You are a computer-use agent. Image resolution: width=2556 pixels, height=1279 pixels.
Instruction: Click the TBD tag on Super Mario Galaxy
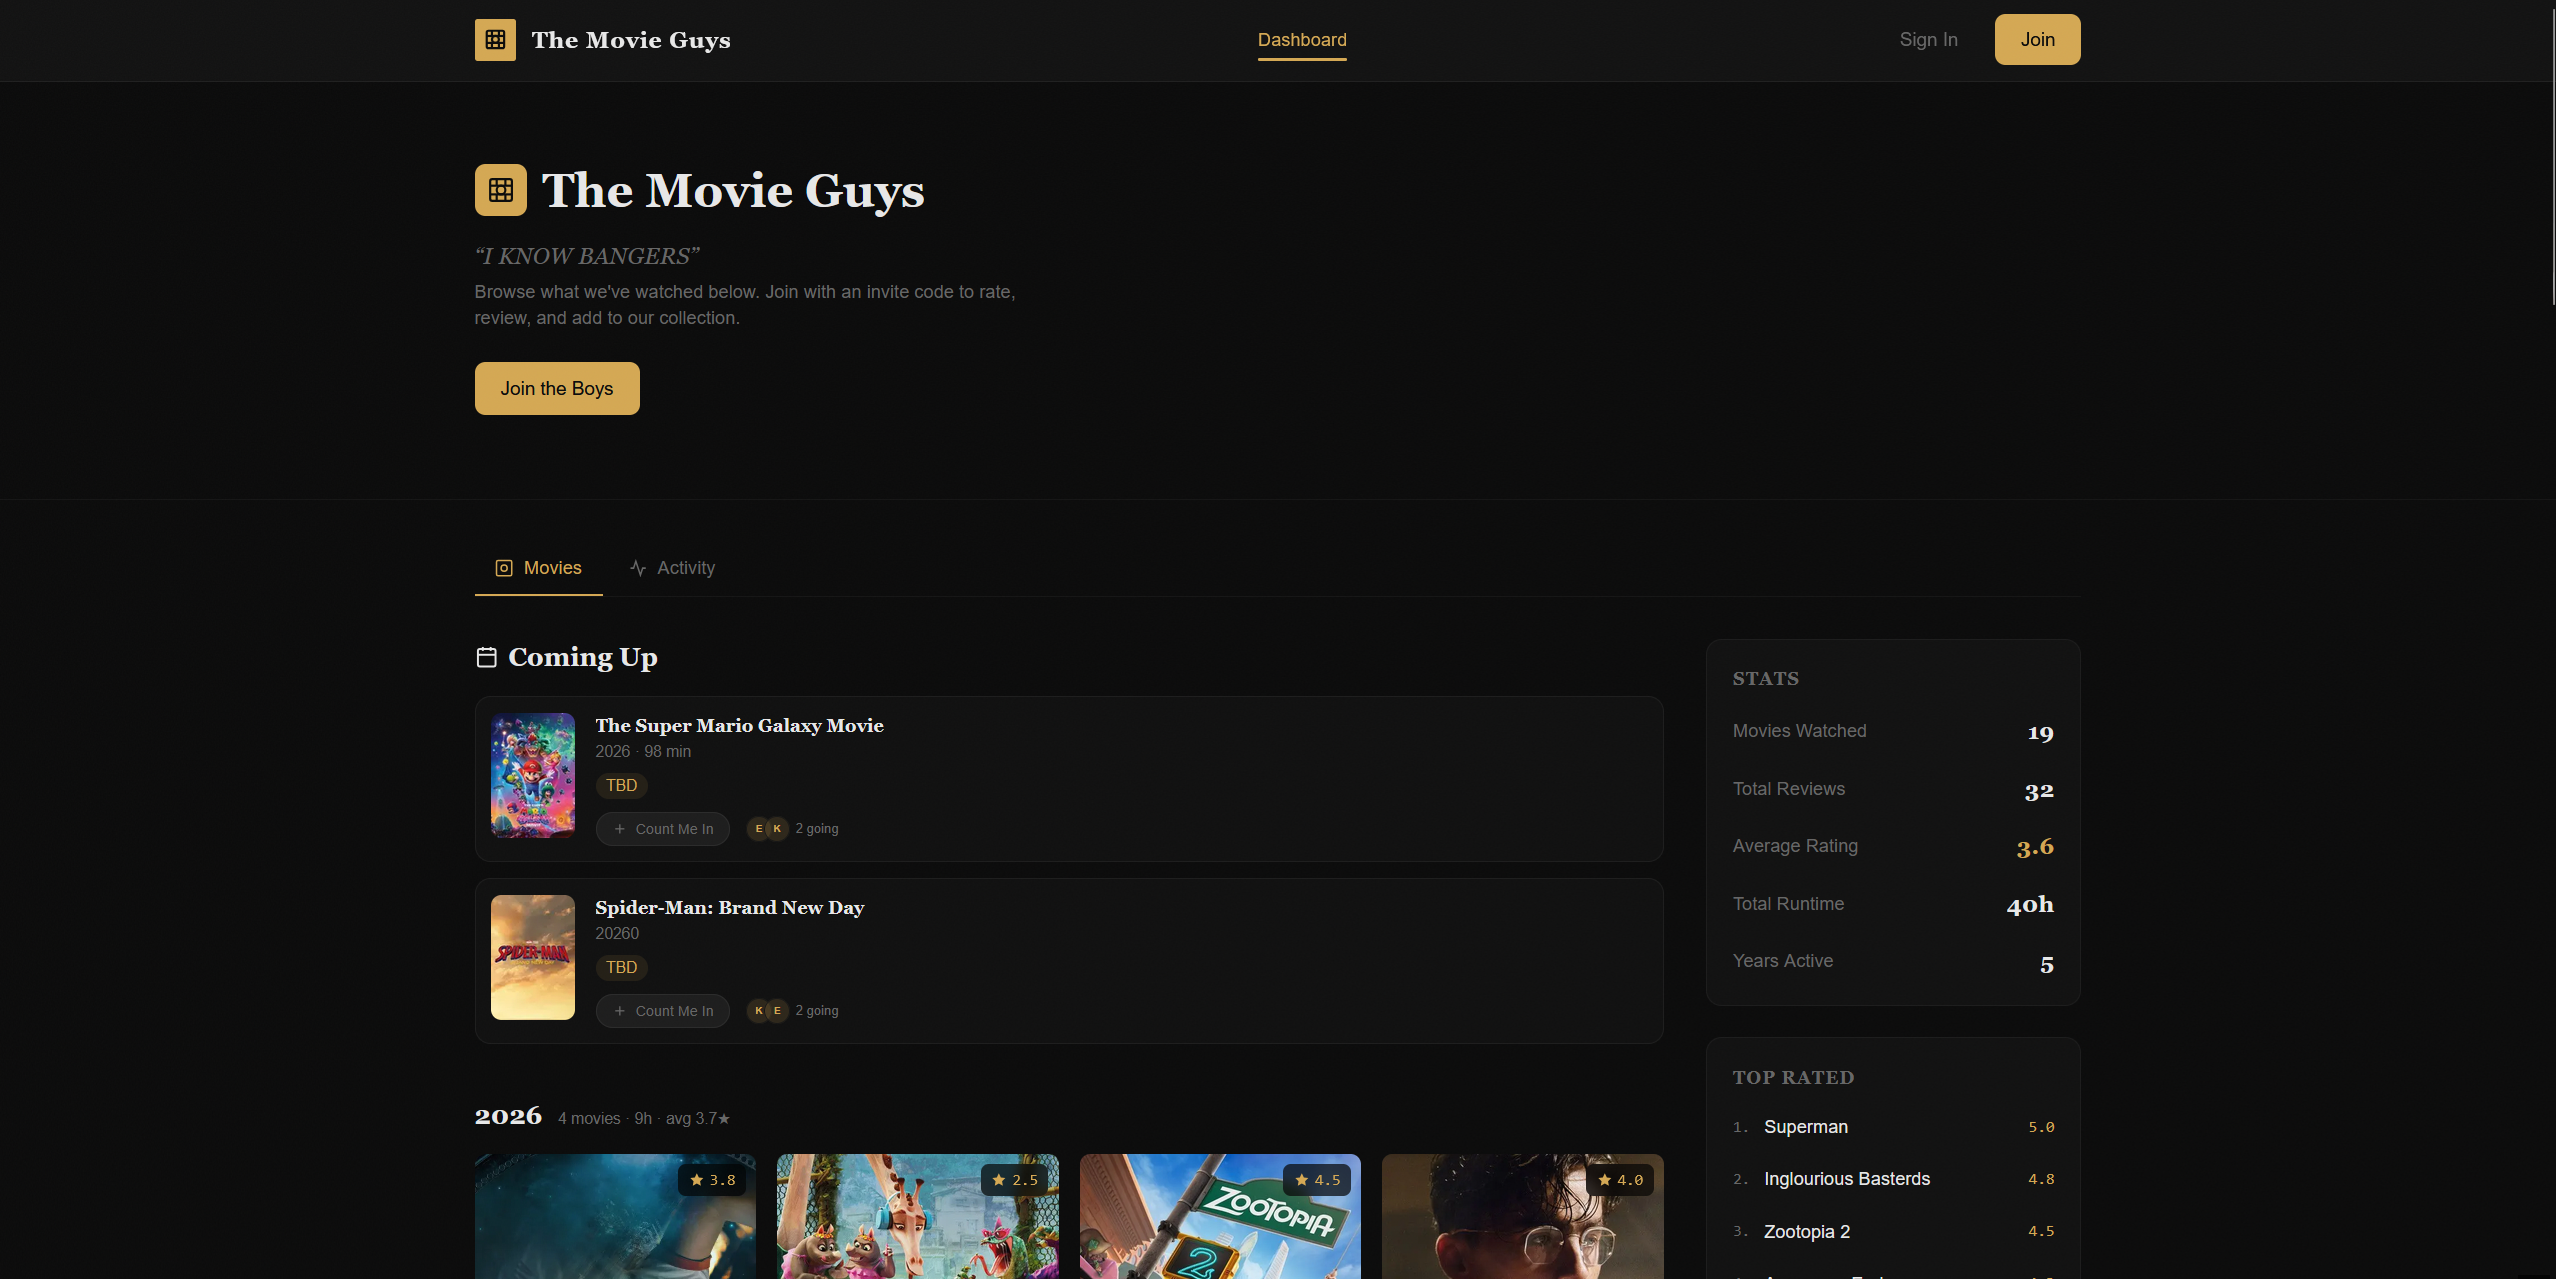tap(622, 786)
